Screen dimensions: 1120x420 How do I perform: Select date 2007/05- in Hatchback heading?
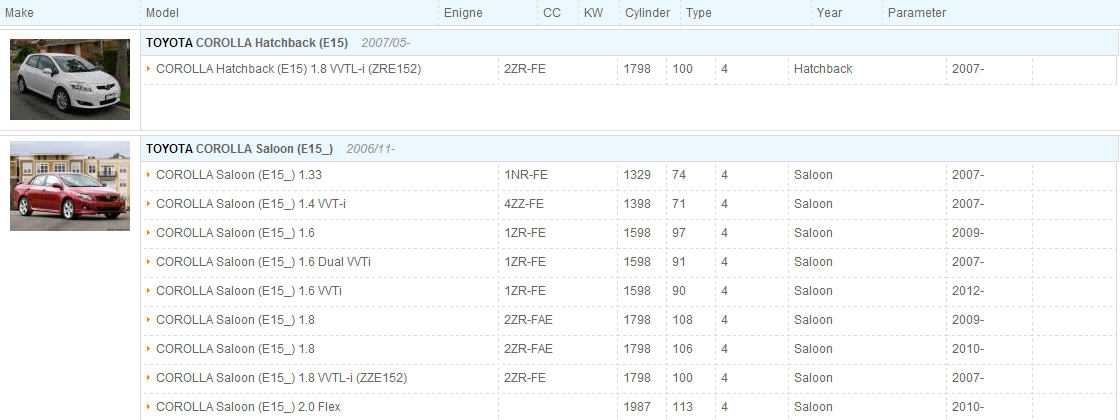(x=386, y=43)
